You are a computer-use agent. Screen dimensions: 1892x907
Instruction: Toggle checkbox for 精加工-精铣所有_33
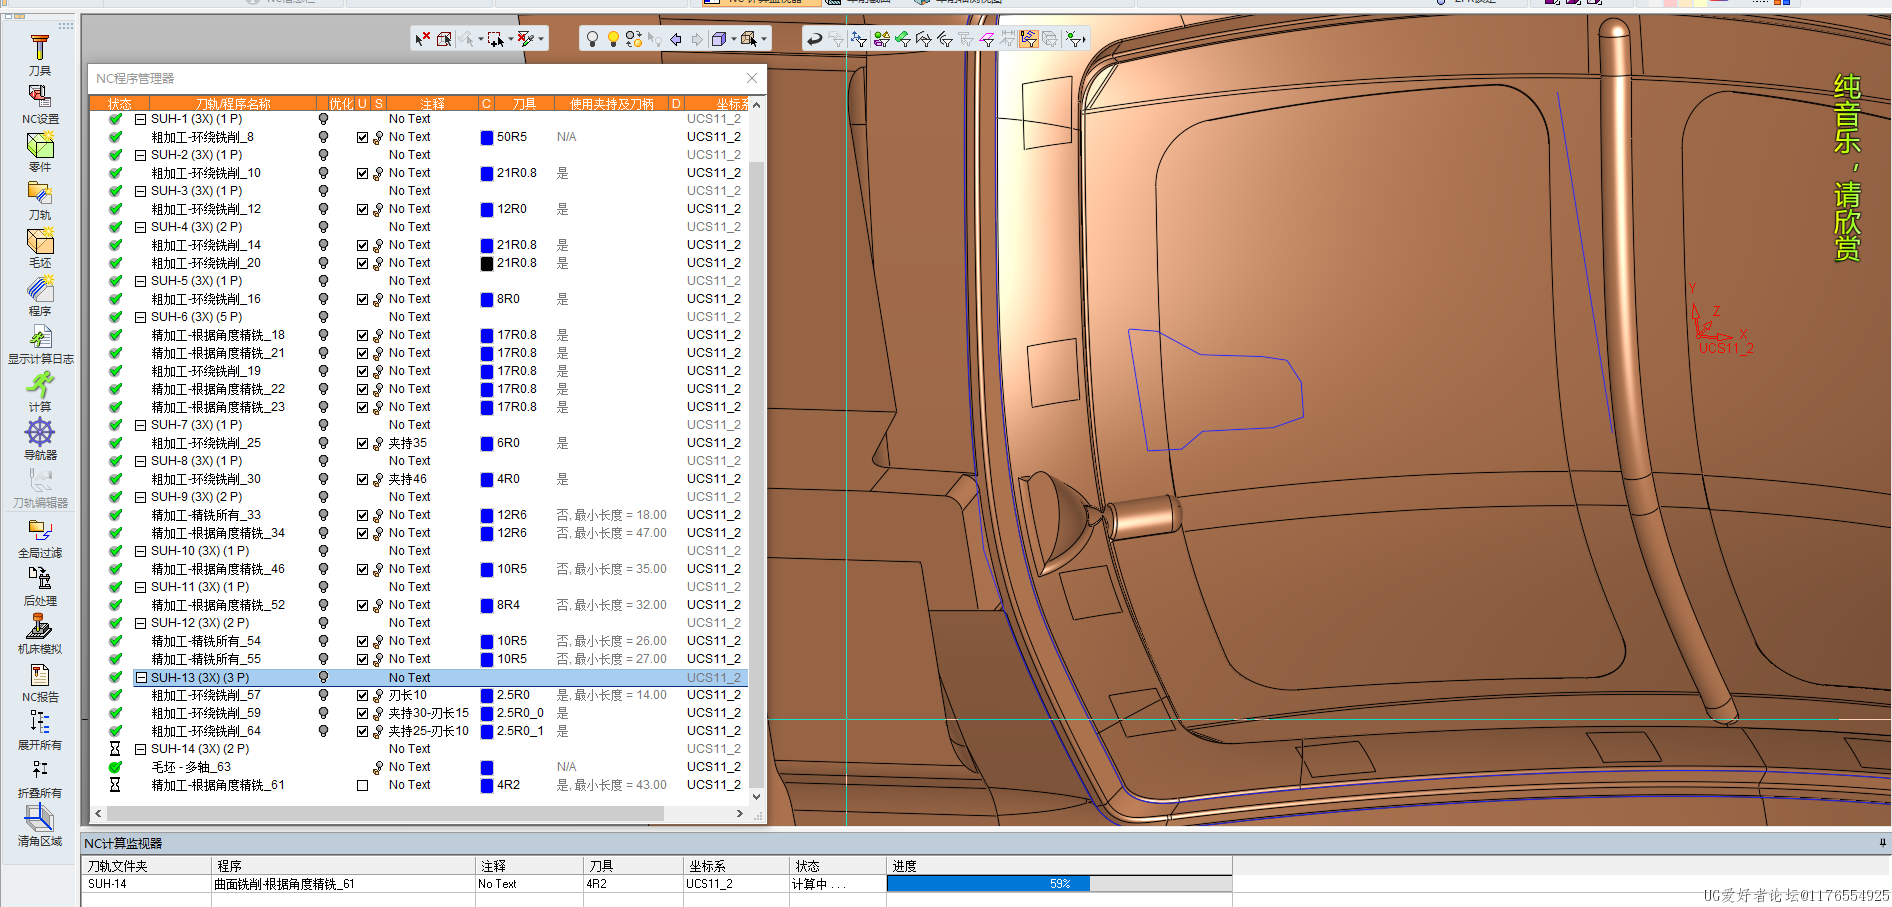(362, 515)
